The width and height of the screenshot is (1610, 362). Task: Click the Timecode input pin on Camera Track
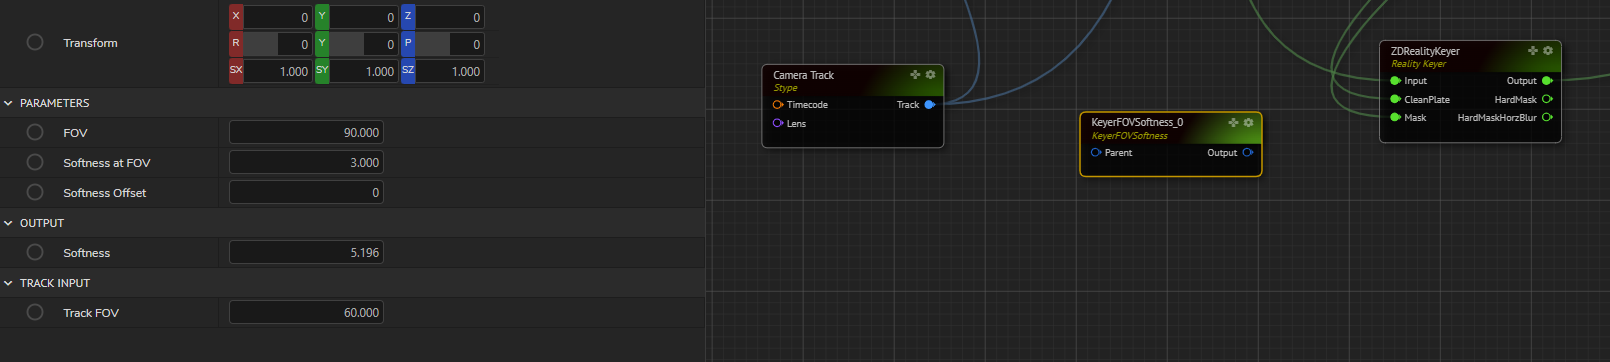click(778, 105)
